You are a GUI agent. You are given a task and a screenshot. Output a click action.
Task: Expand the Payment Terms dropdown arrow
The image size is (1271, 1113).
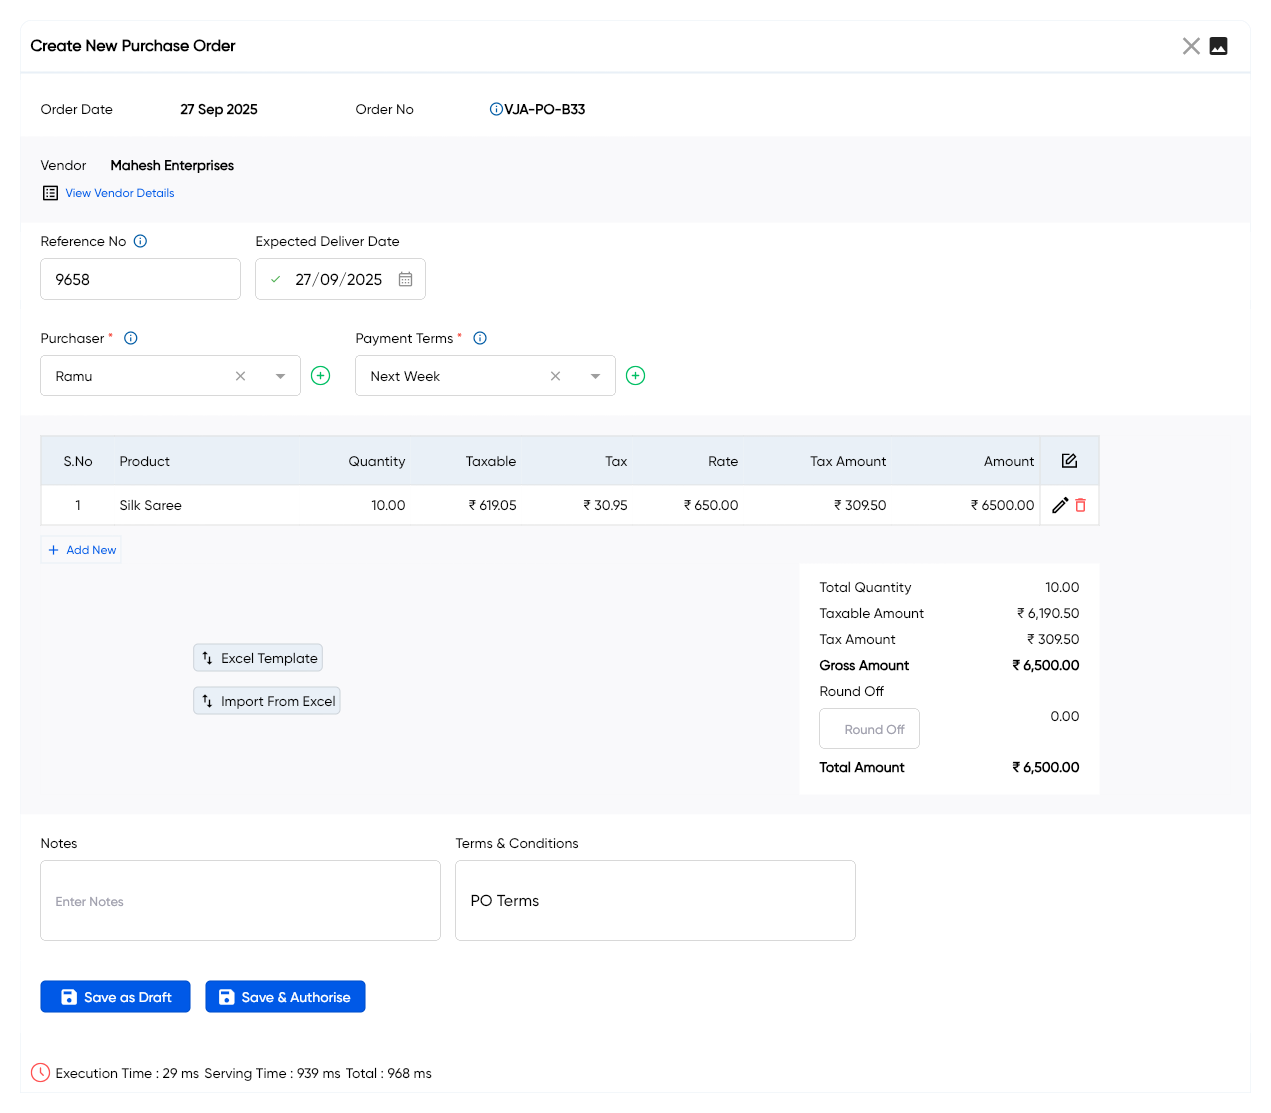[x=595, y=376]
